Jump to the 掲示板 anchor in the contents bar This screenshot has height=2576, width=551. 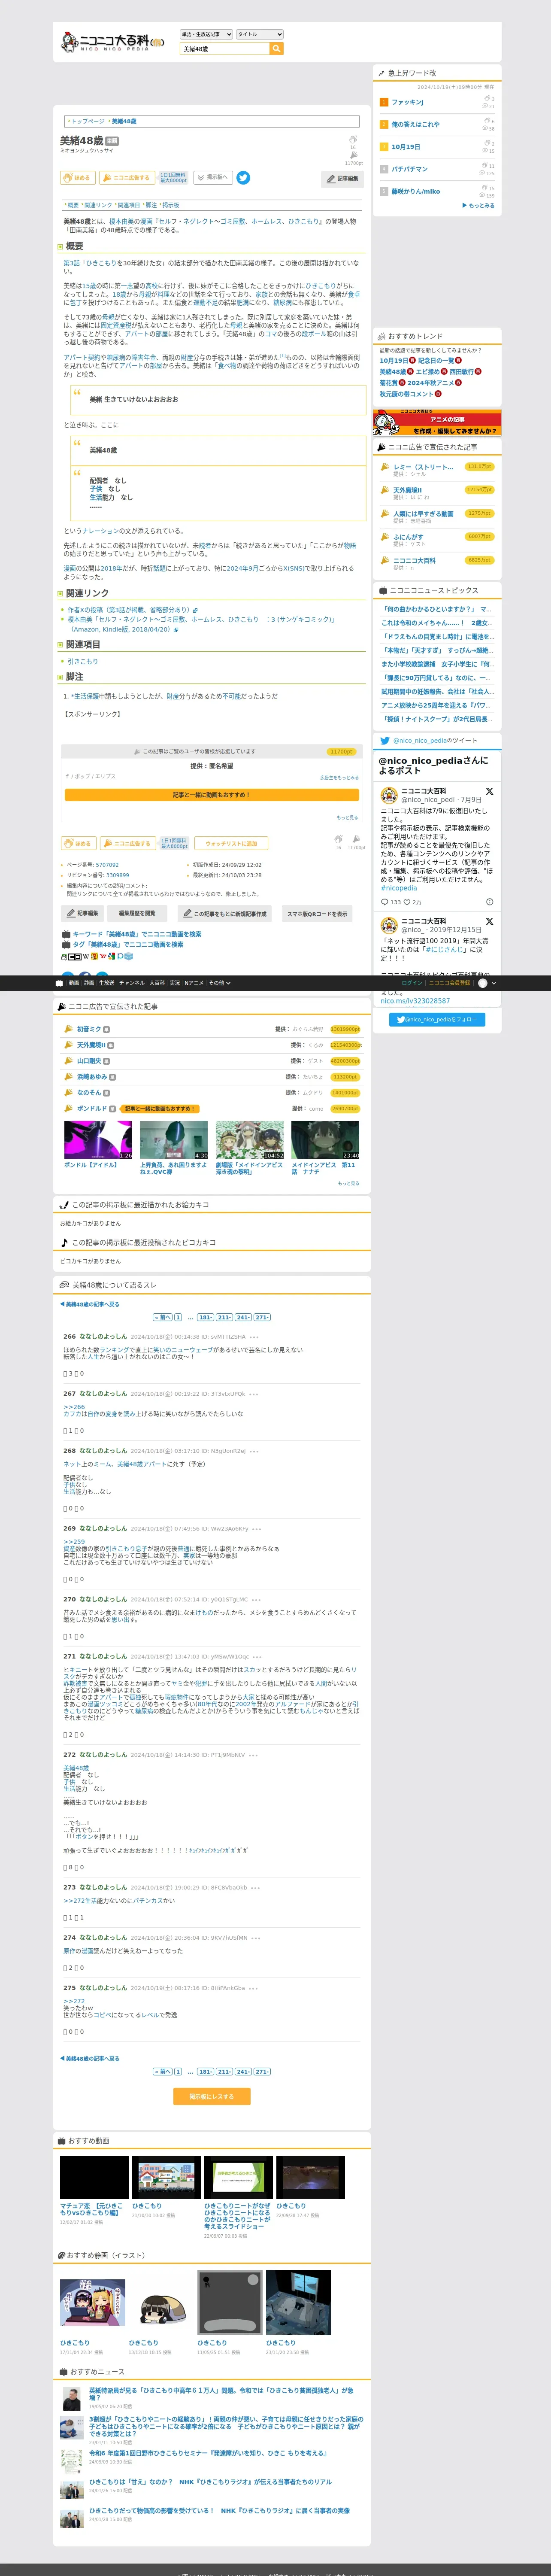pyautogui.click(x=170, y=205)
